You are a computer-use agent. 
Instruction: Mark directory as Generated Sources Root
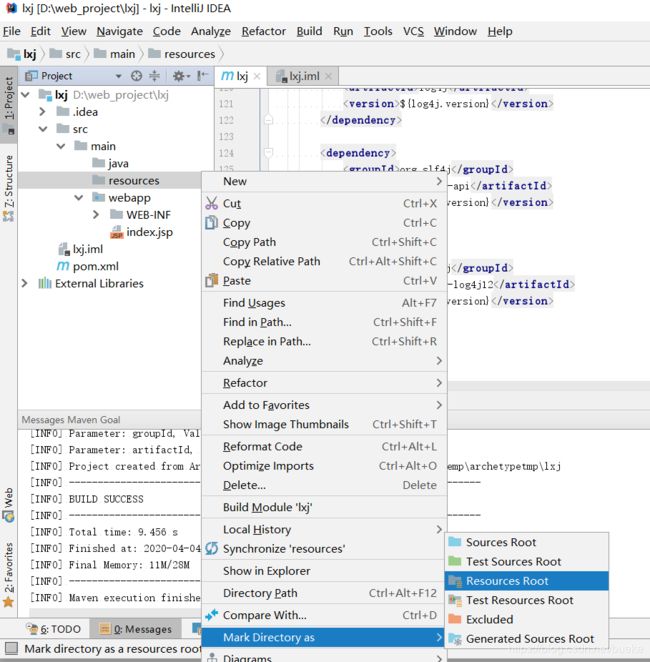coord(527,639)
